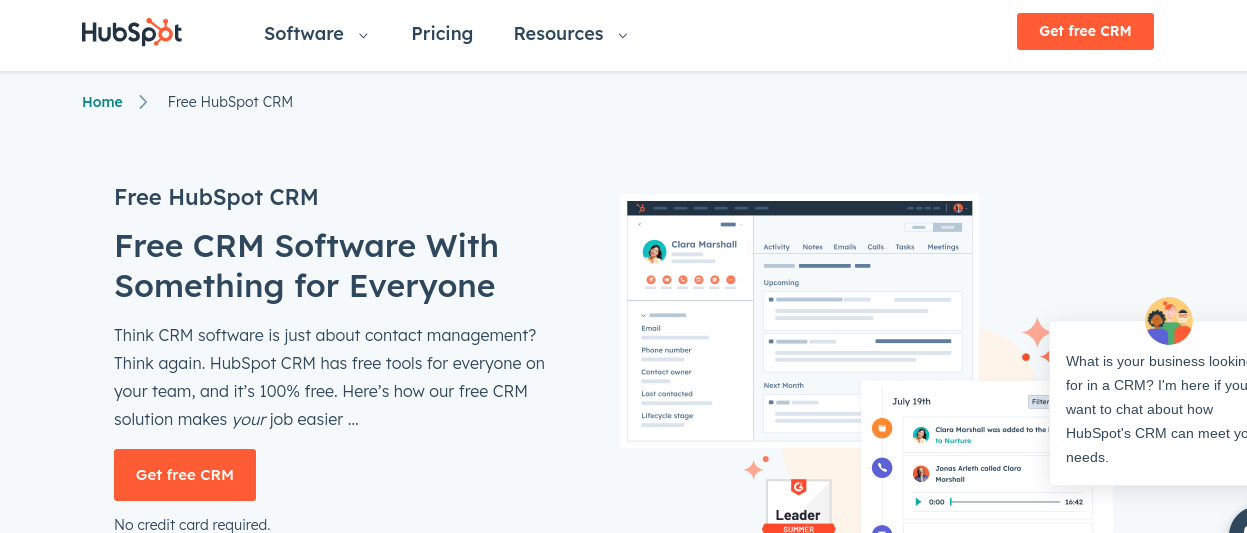Click the main Free CRM Software heading
1247x533 pixels.
click(306, 266)
